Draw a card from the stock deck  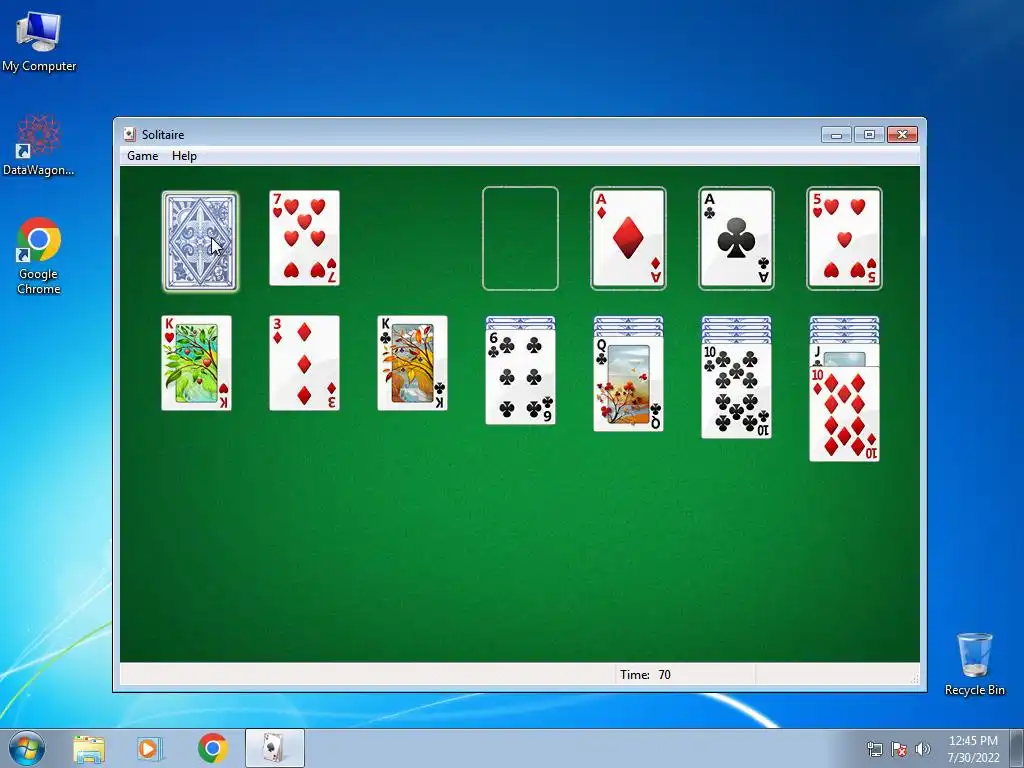(x=200, y=241)
